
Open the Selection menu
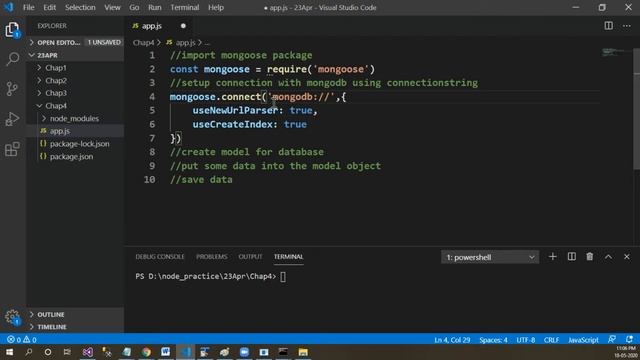(80, 7)
